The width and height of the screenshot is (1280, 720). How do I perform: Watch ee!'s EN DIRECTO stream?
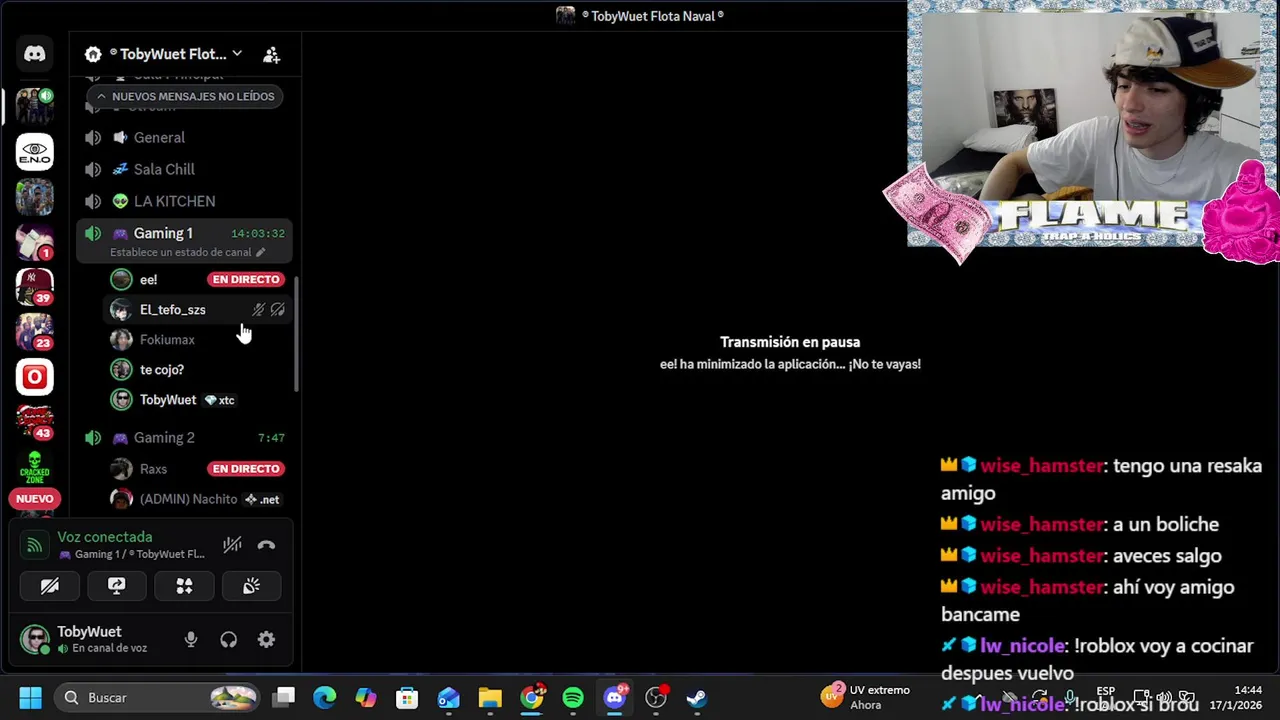[x=246, y=280]
